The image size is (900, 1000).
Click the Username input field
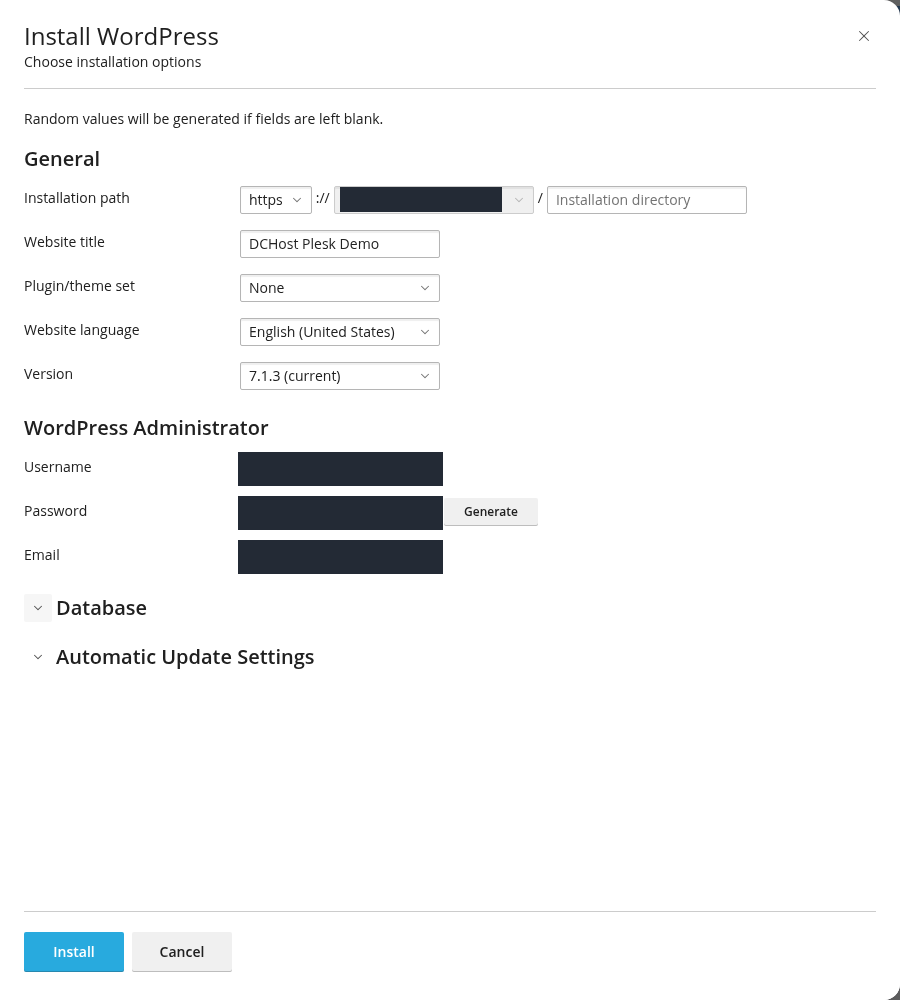pos(340,469)
